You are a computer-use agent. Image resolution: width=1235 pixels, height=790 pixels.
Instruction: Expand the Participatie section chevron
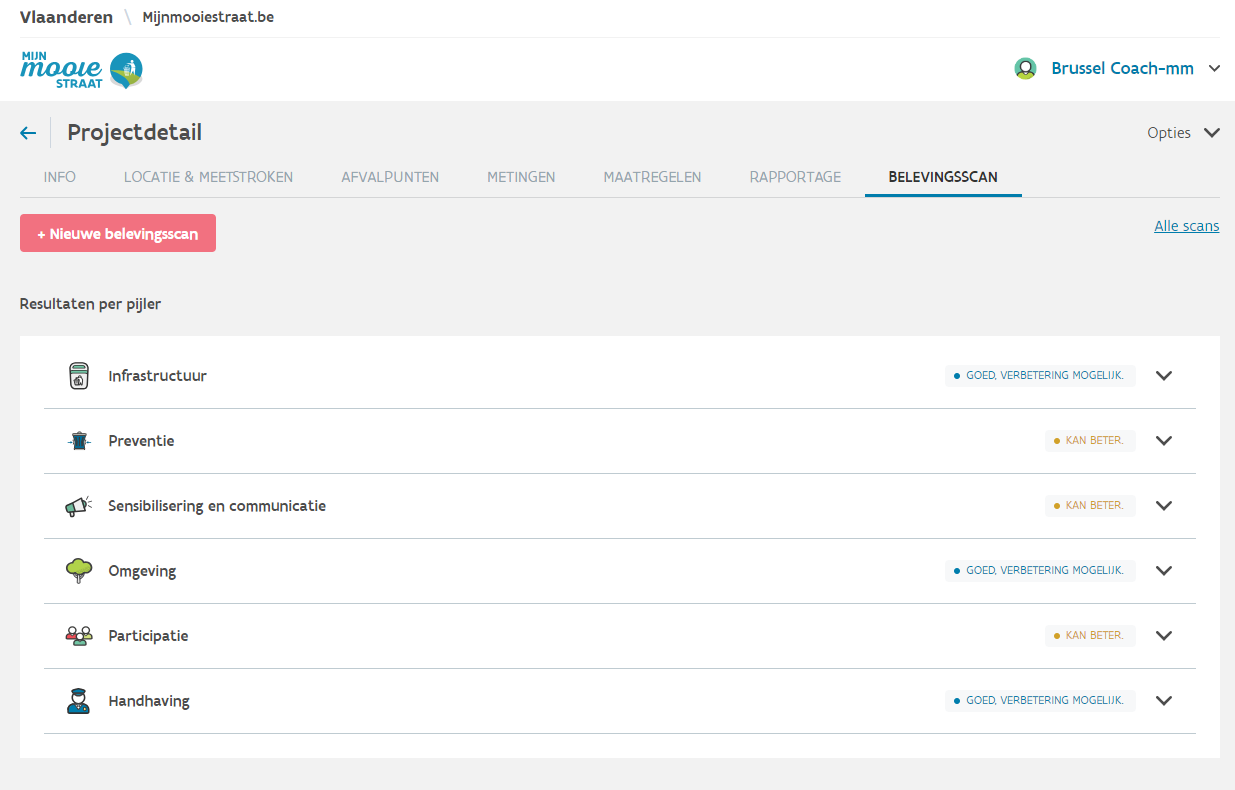pyautogui.click(x=1163, y=636)
